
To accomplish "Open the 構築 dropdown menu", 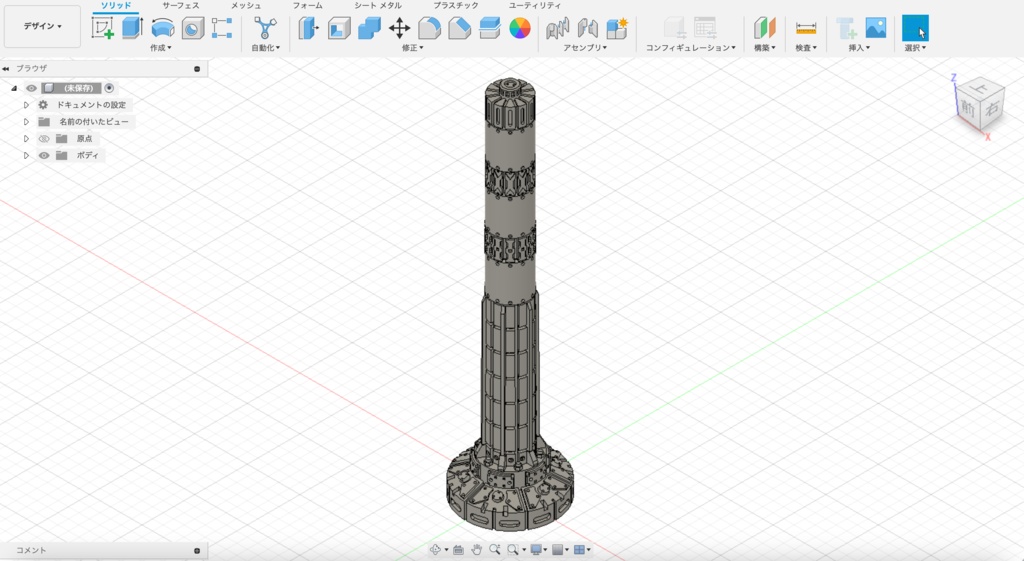I will pos(765,48).
